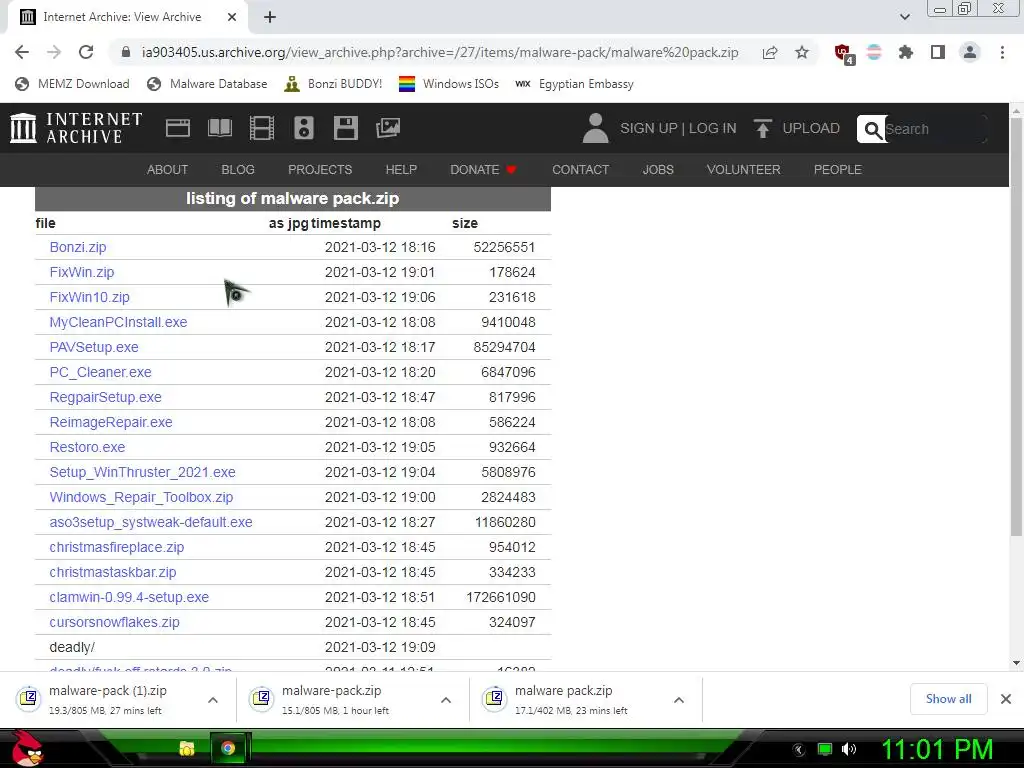Open the Software floppy disk icon

pos(345,127)
